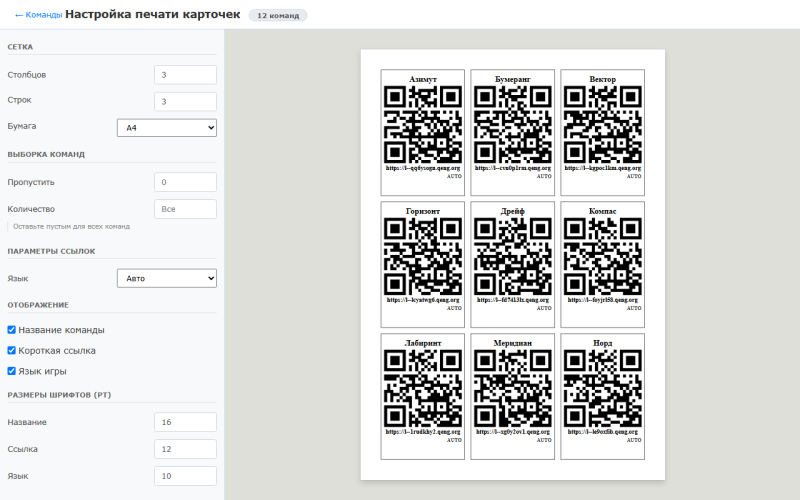Focus the Столбцов input field
Viewport: 800px width, 500px height.
[x=185, y=75]
